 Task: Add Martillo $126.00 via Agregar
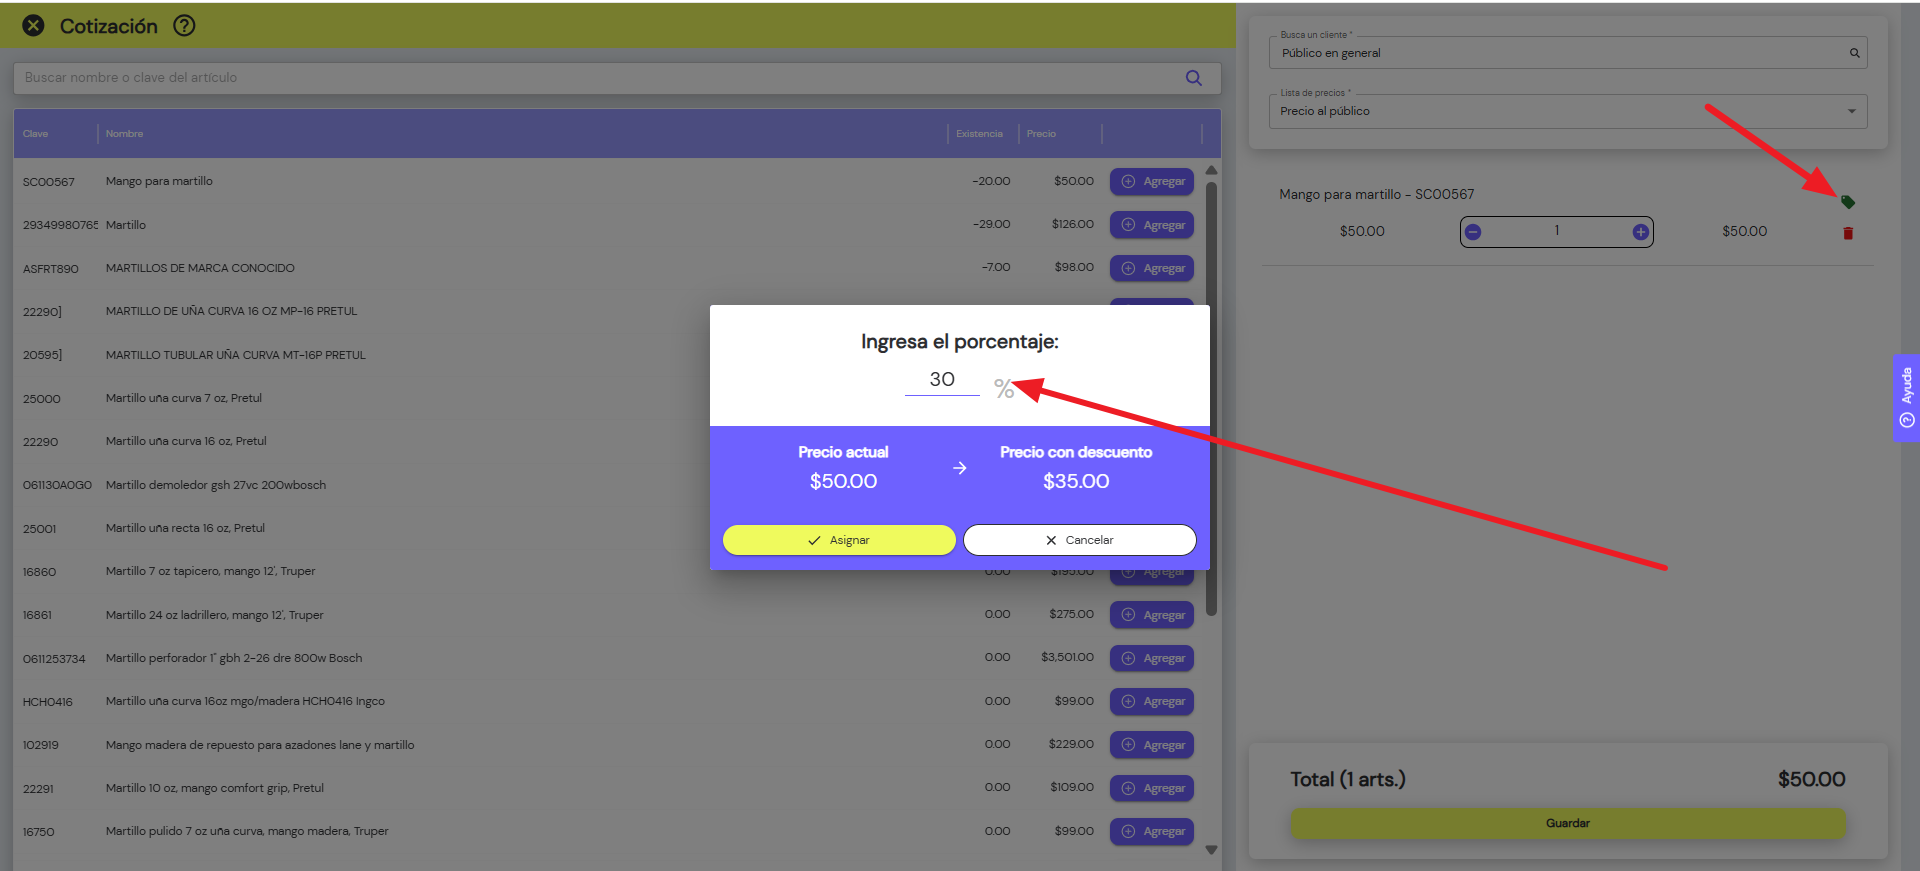click(1152, 225)
